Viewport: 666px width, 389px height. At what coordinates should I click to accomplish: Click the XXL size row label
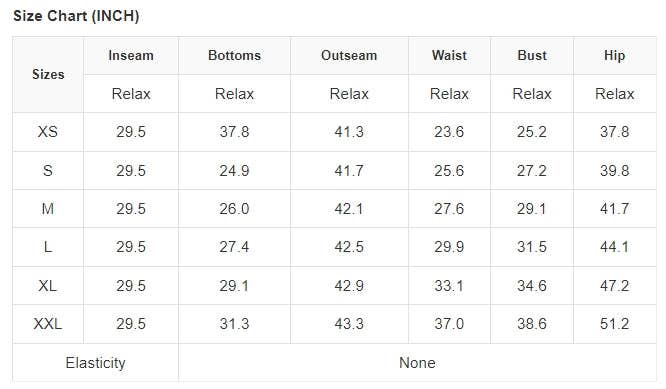[x=48, y=324]
